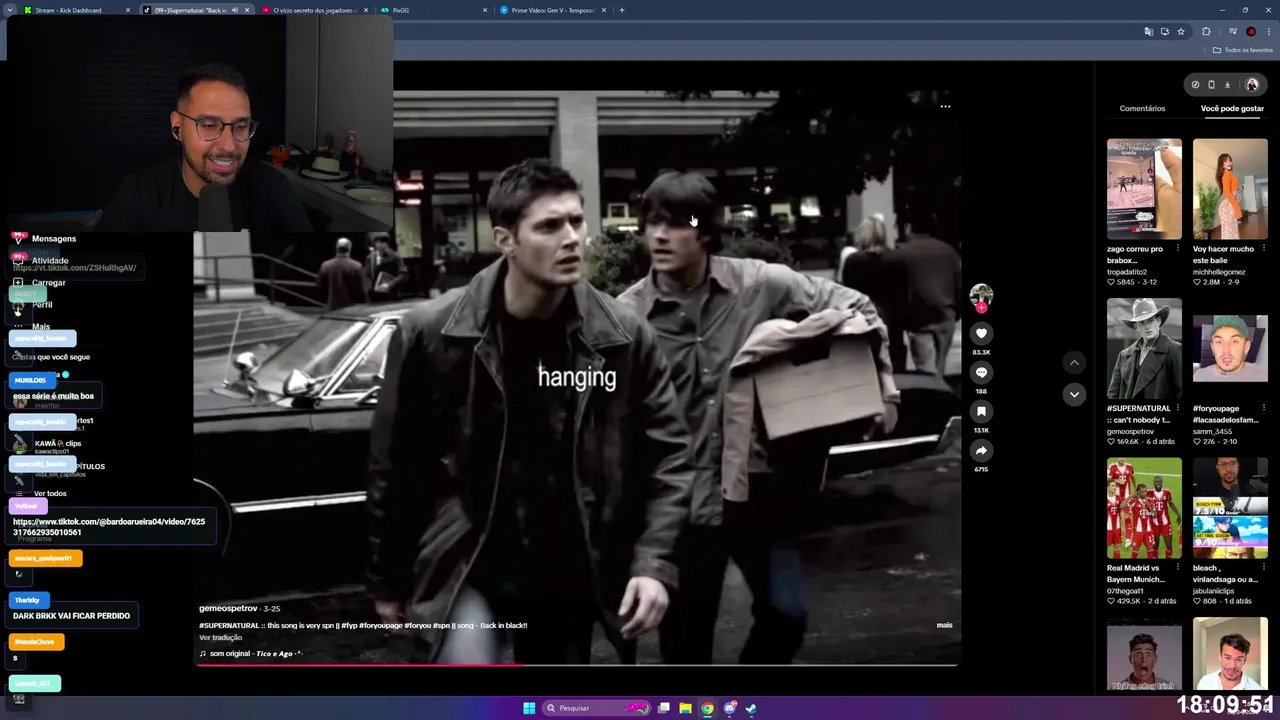Switch to Stream - Kick Dashboard tab

click(x=78, y=10)
